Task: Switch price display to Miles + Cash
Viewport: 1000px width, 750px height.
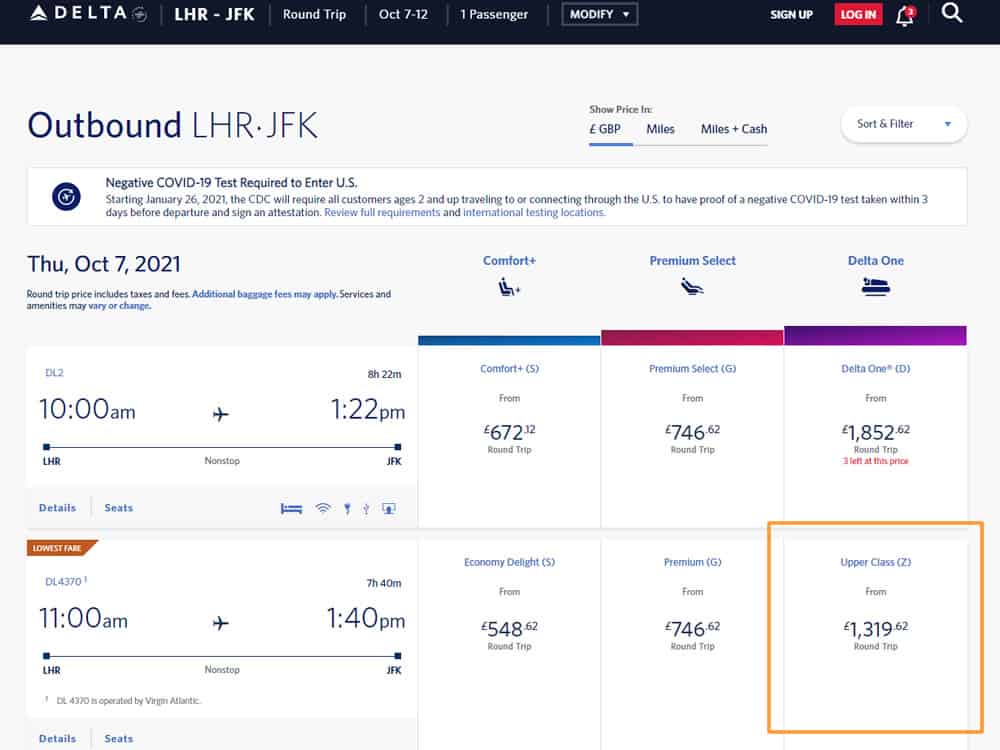Action: (733, 129)
